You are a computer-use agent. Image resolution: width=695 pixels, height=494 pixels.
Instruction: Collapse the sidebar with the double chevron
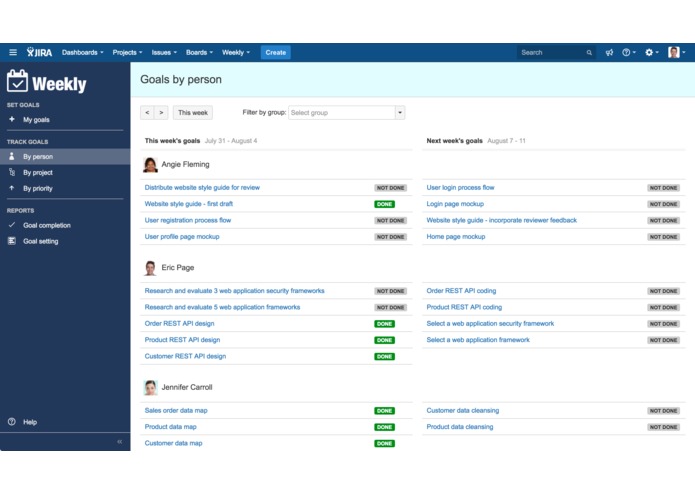[x=120, y=442]
